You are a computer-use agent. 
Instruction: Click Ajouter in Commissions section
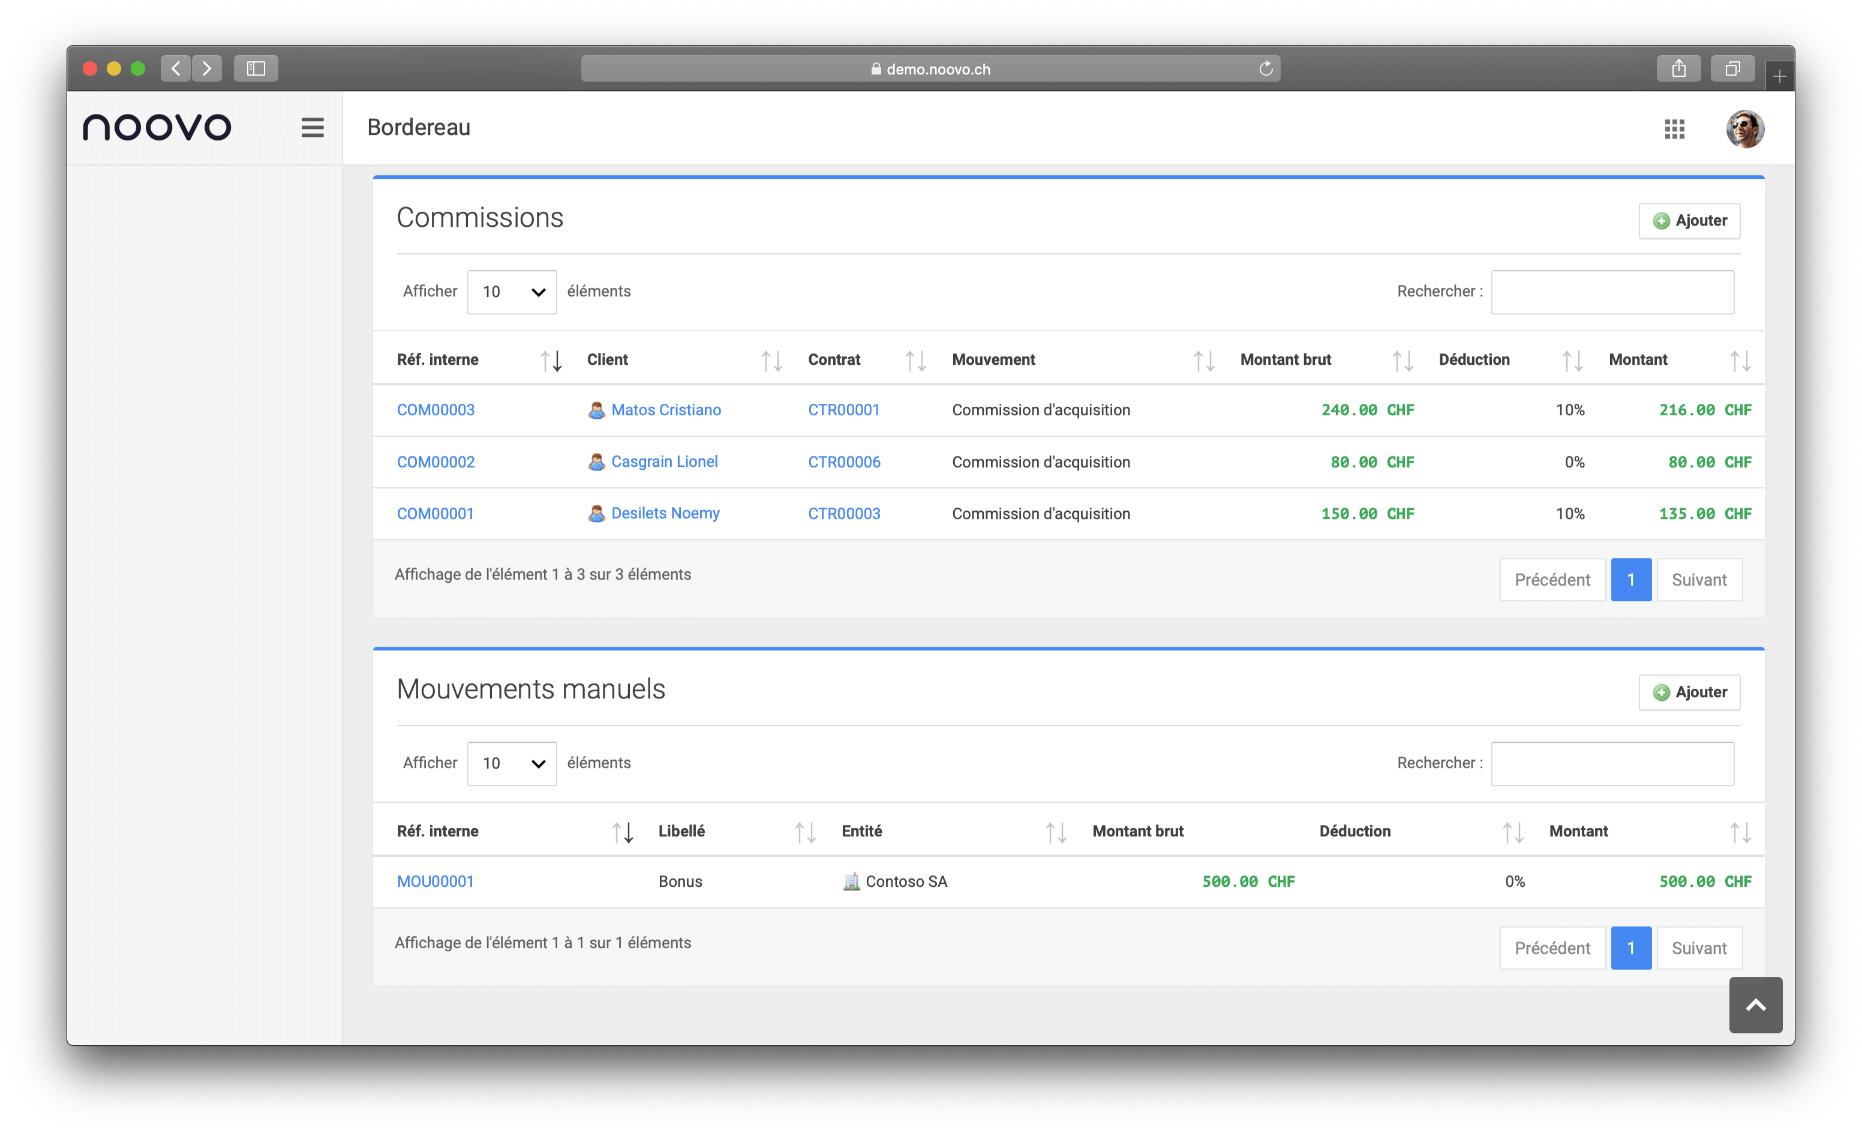[1689, 221]
